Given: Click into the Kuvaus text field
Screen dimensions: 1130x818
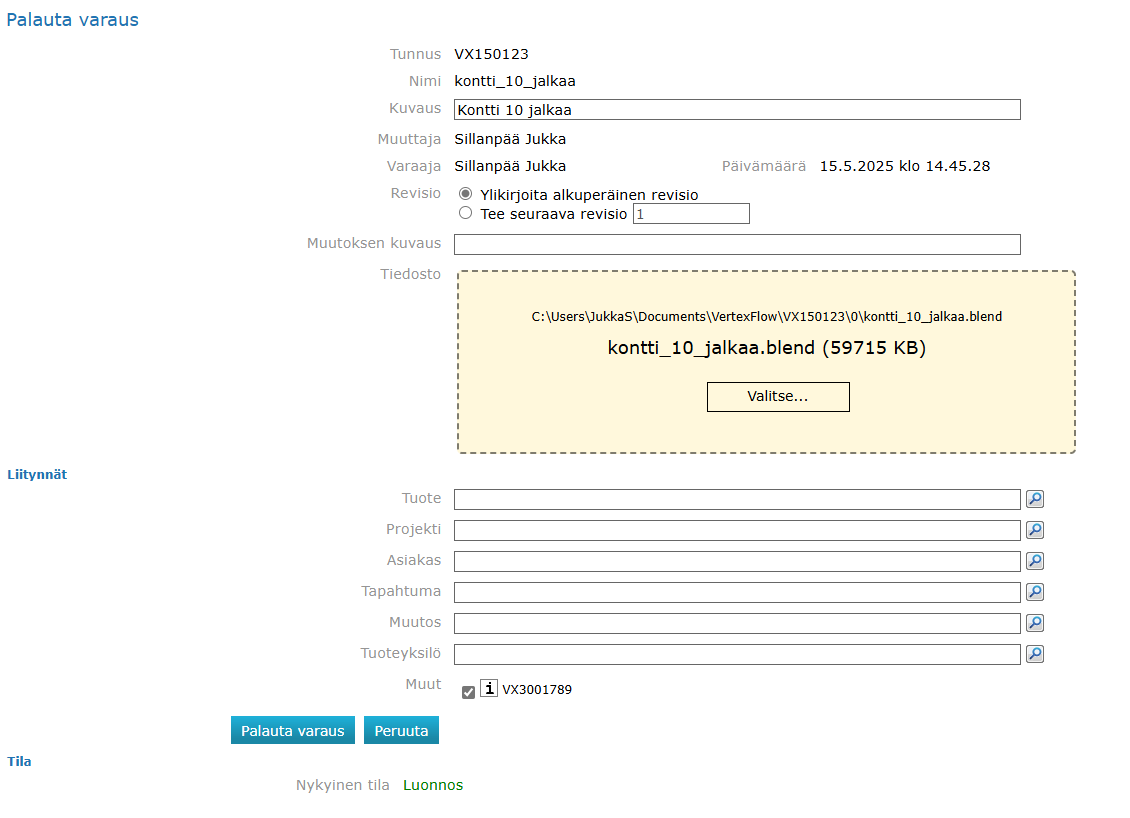Looking at the screenshot, I should point(737,110).
